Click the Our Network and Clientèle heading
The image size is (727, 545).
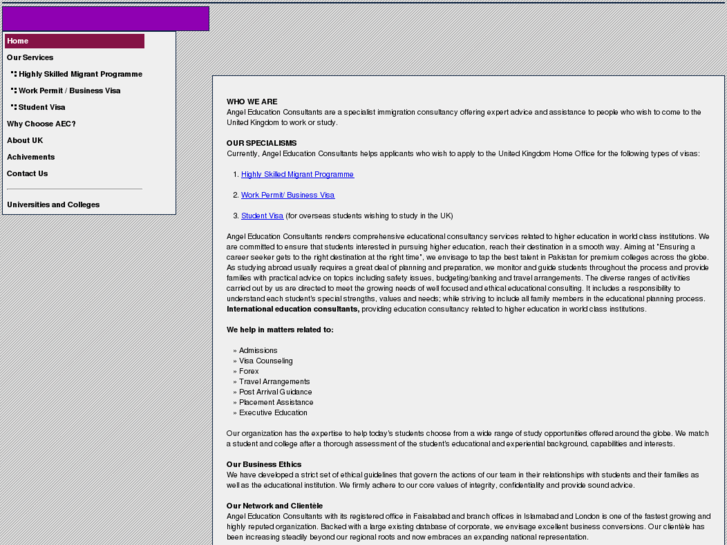coord(274,506)
